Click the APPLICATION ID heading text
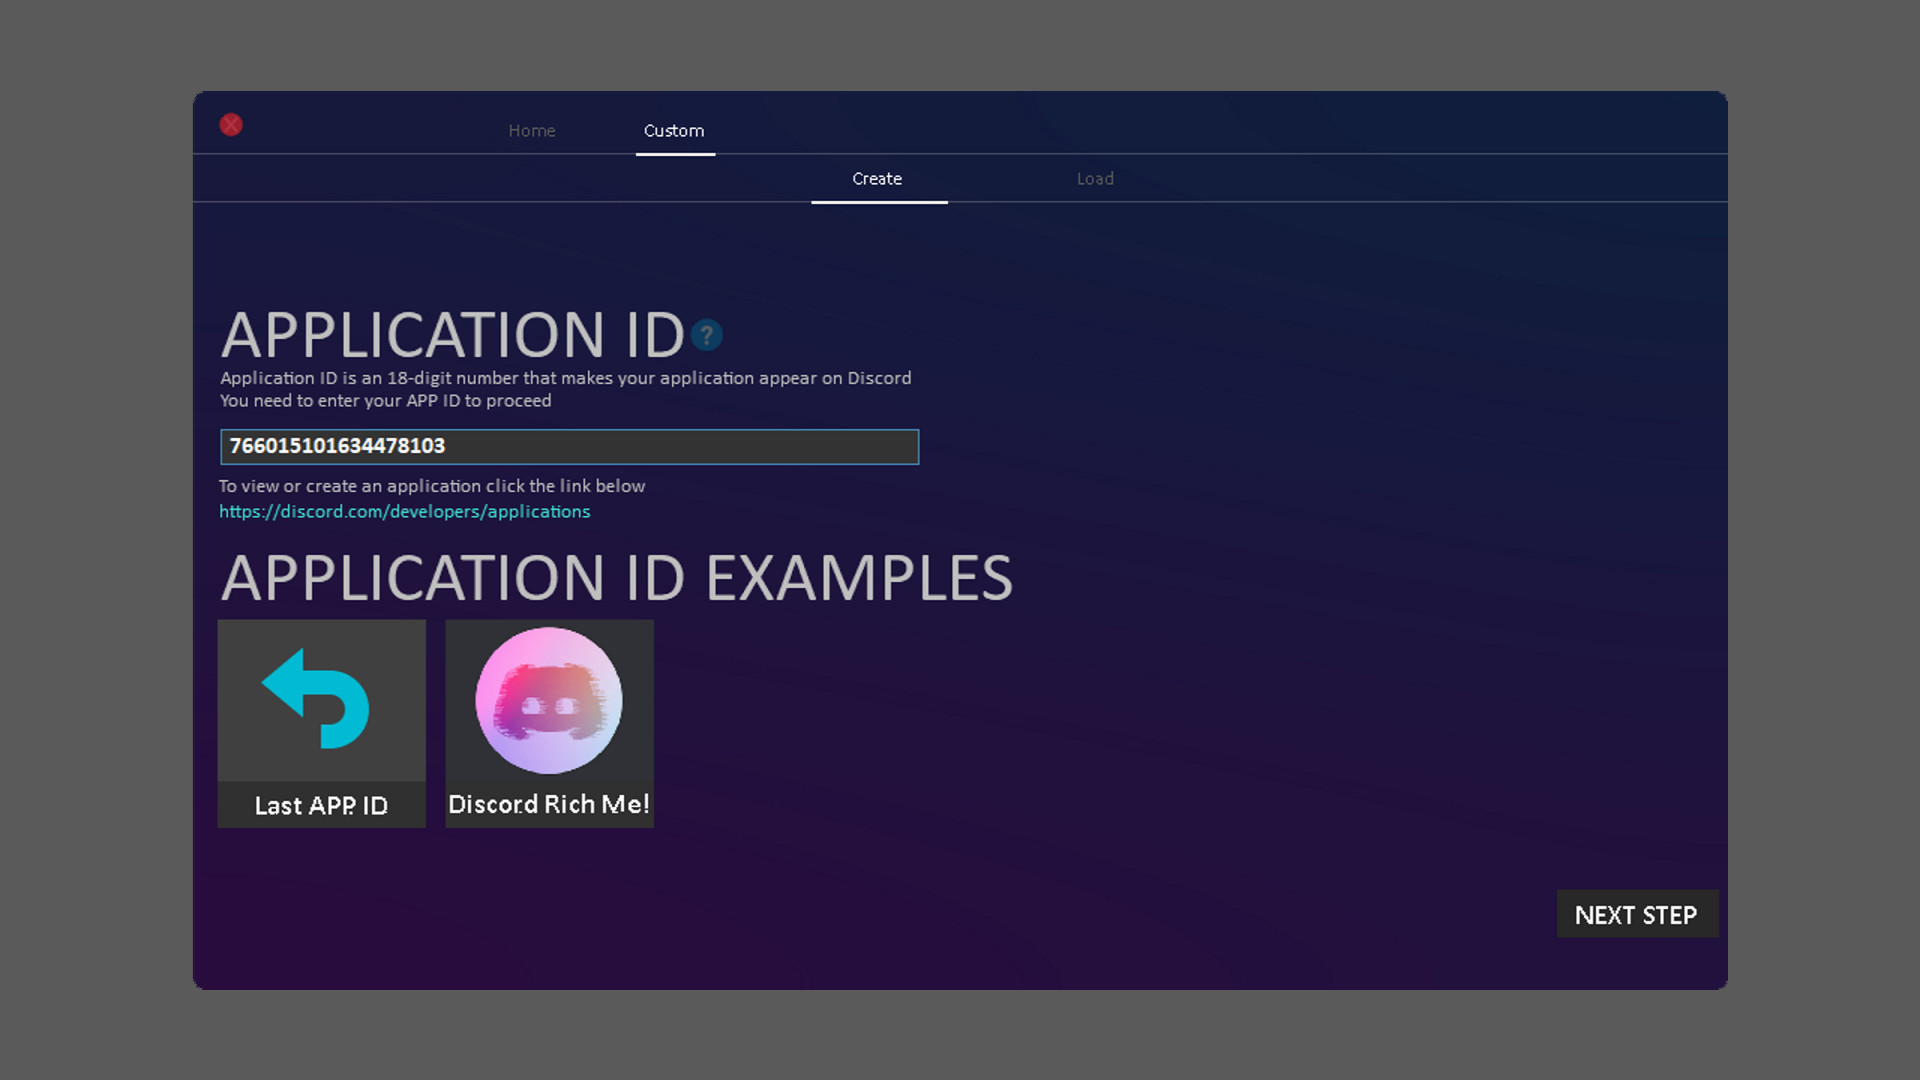1920x1080 pixels. (452, 335)
